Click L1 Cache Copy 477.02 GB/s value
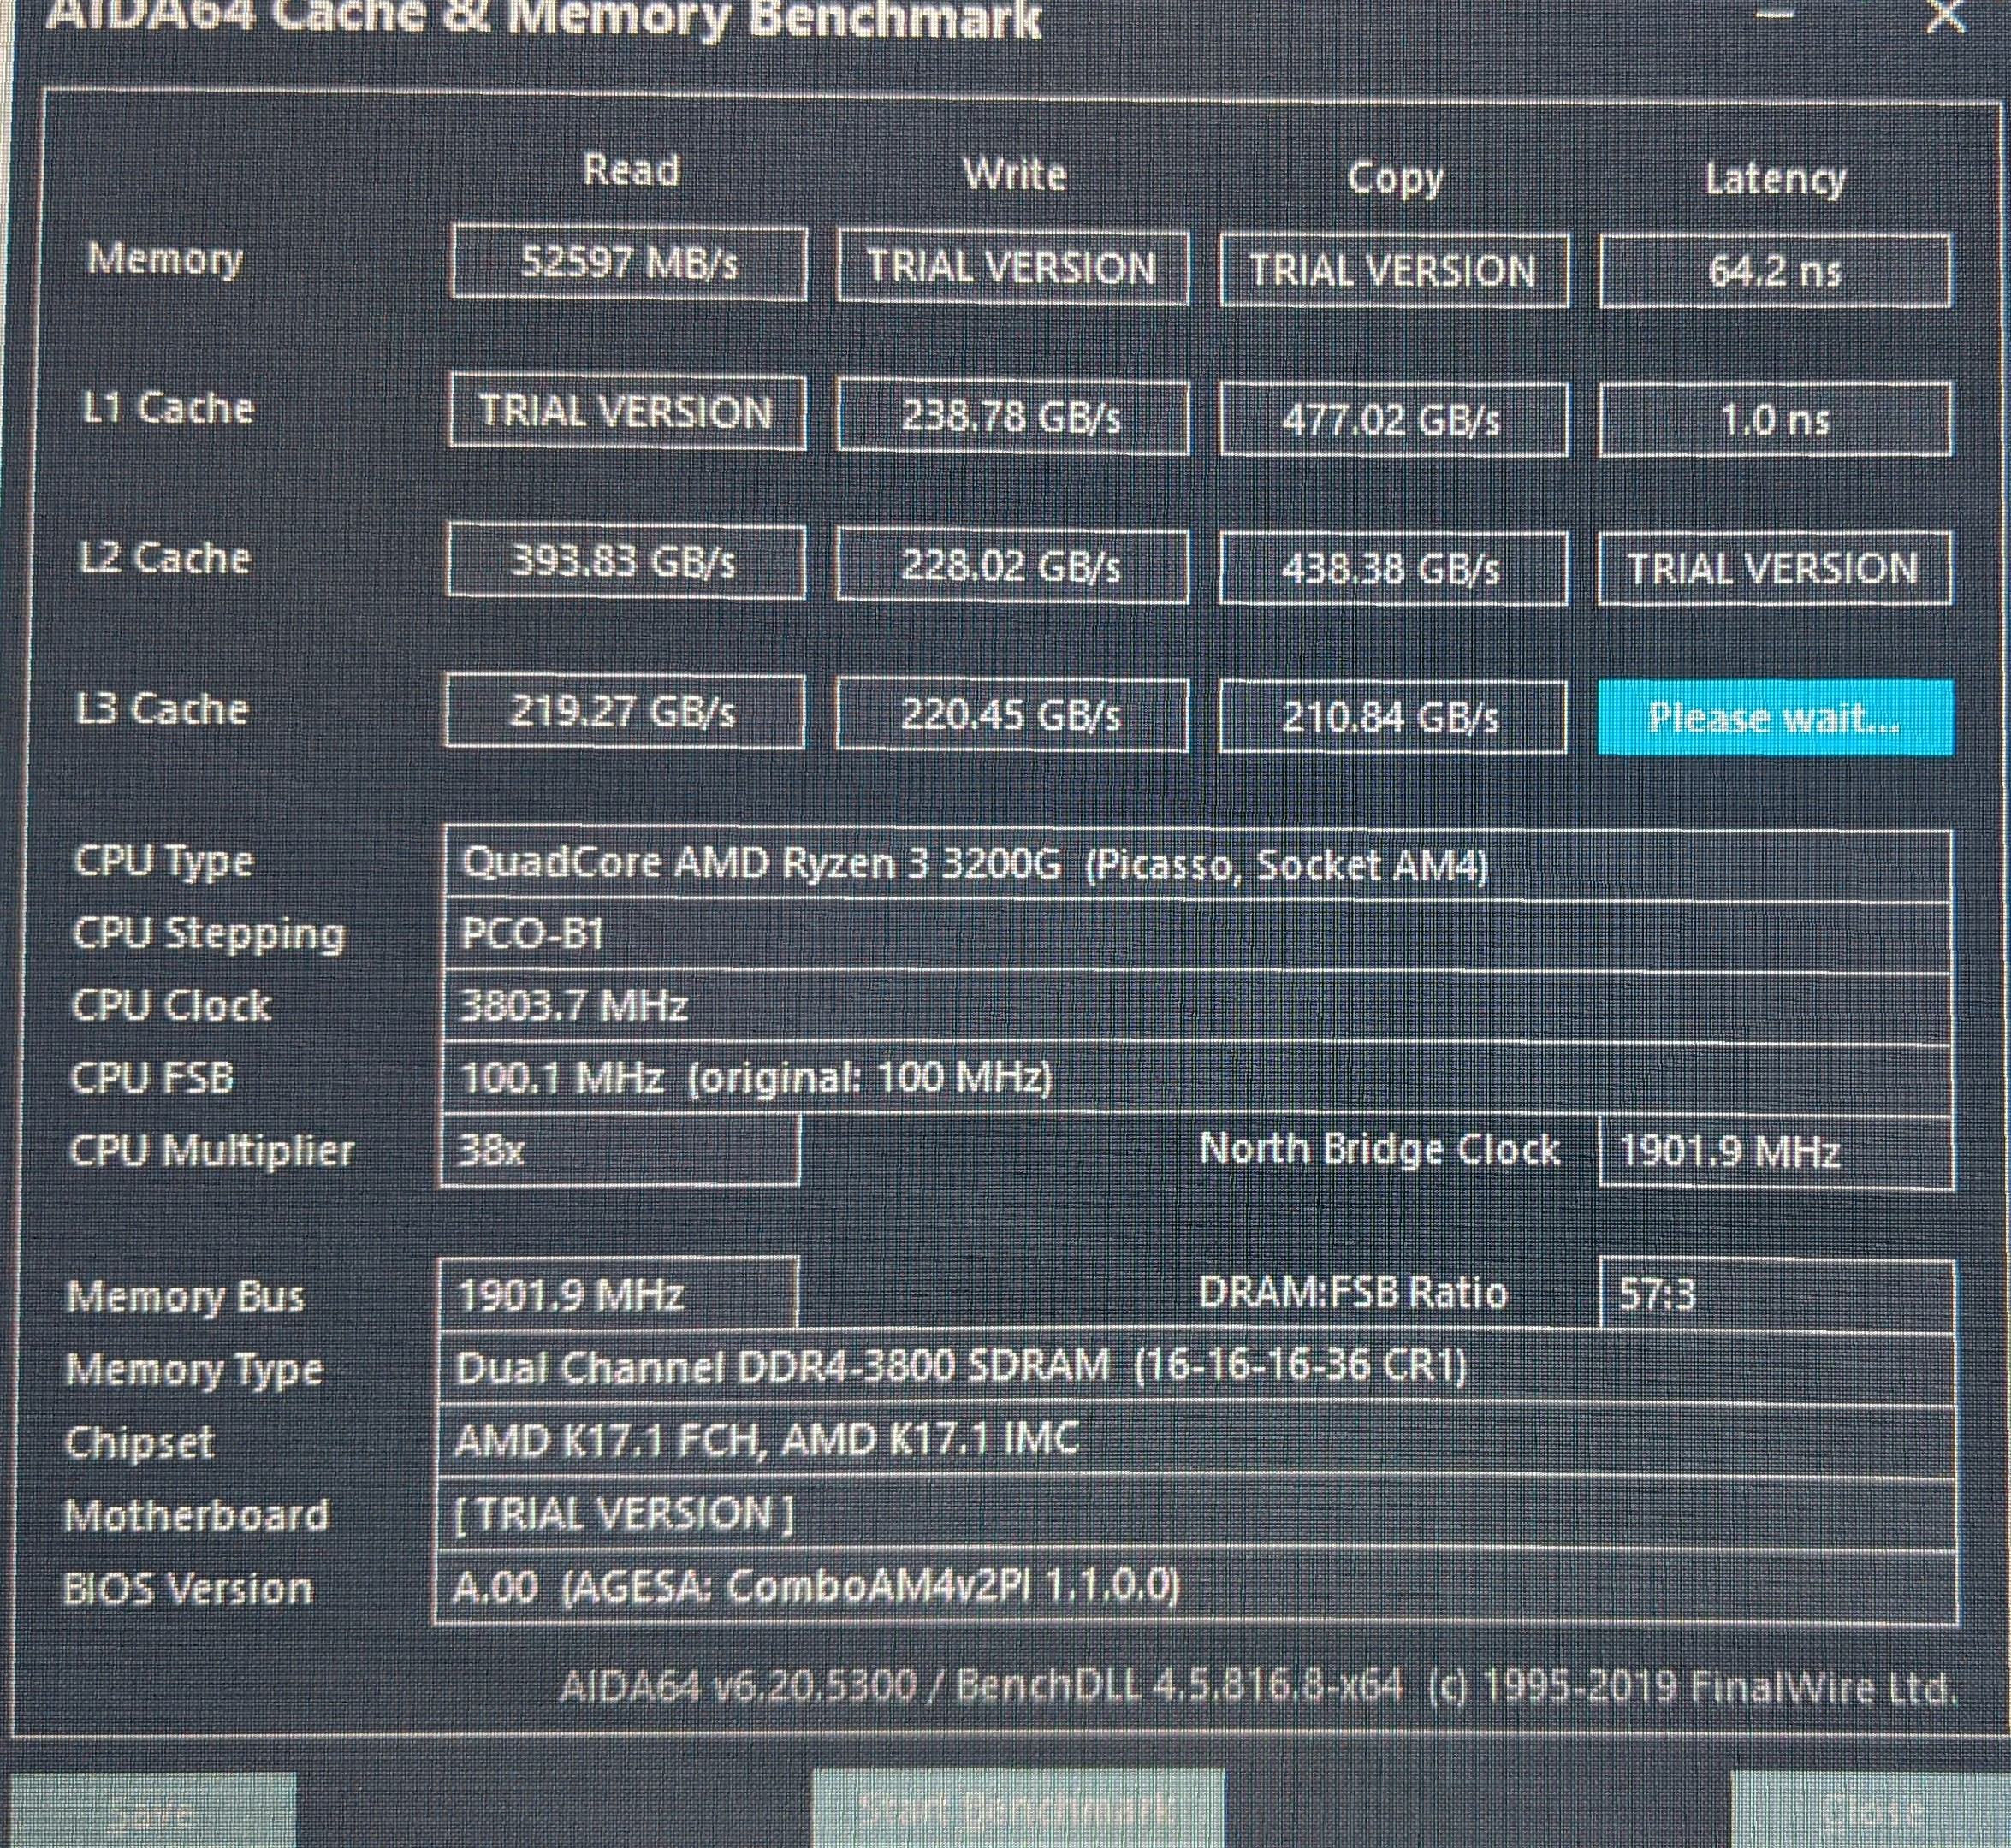The height and width of the screenshot is (1848, 2011). (1393, 420)
